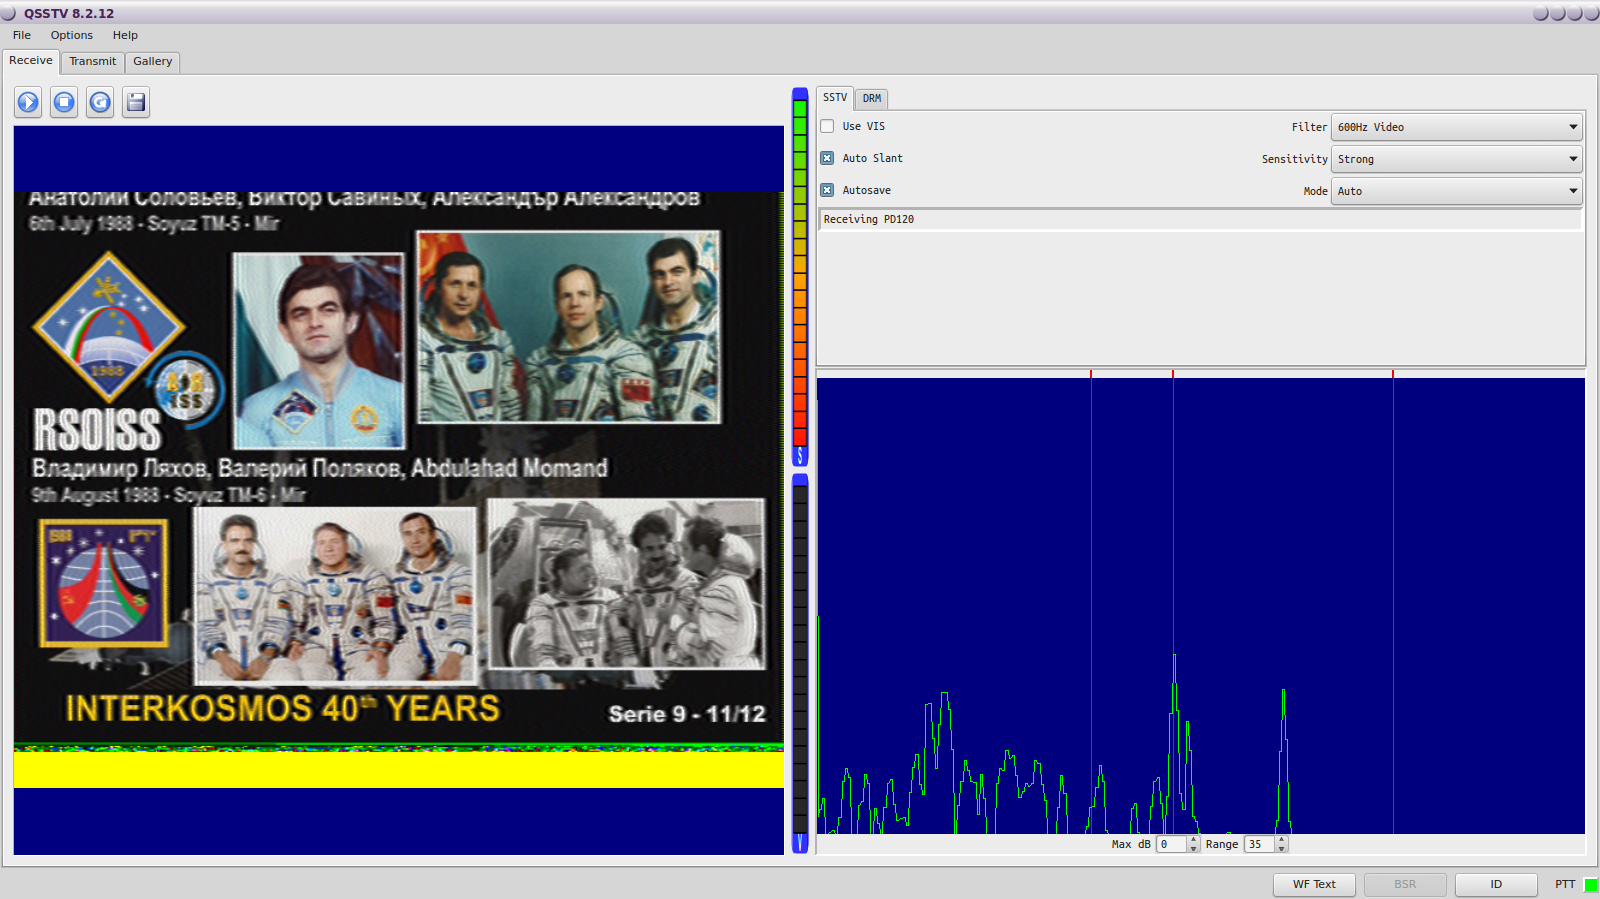1600x899 pixels.
Task: Click the ID button
Action: (x=1496, y=885)
